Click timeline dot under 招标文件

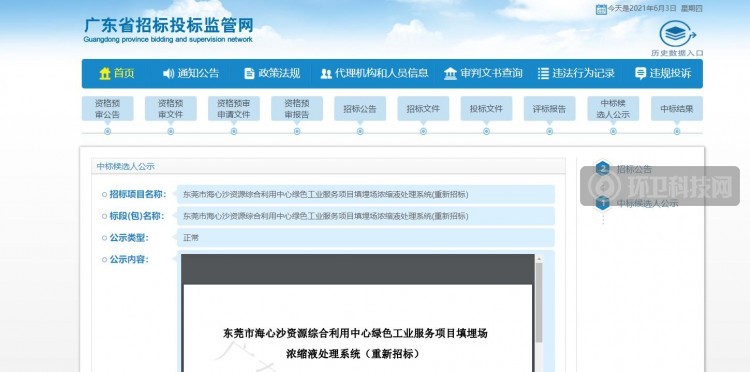423,131
